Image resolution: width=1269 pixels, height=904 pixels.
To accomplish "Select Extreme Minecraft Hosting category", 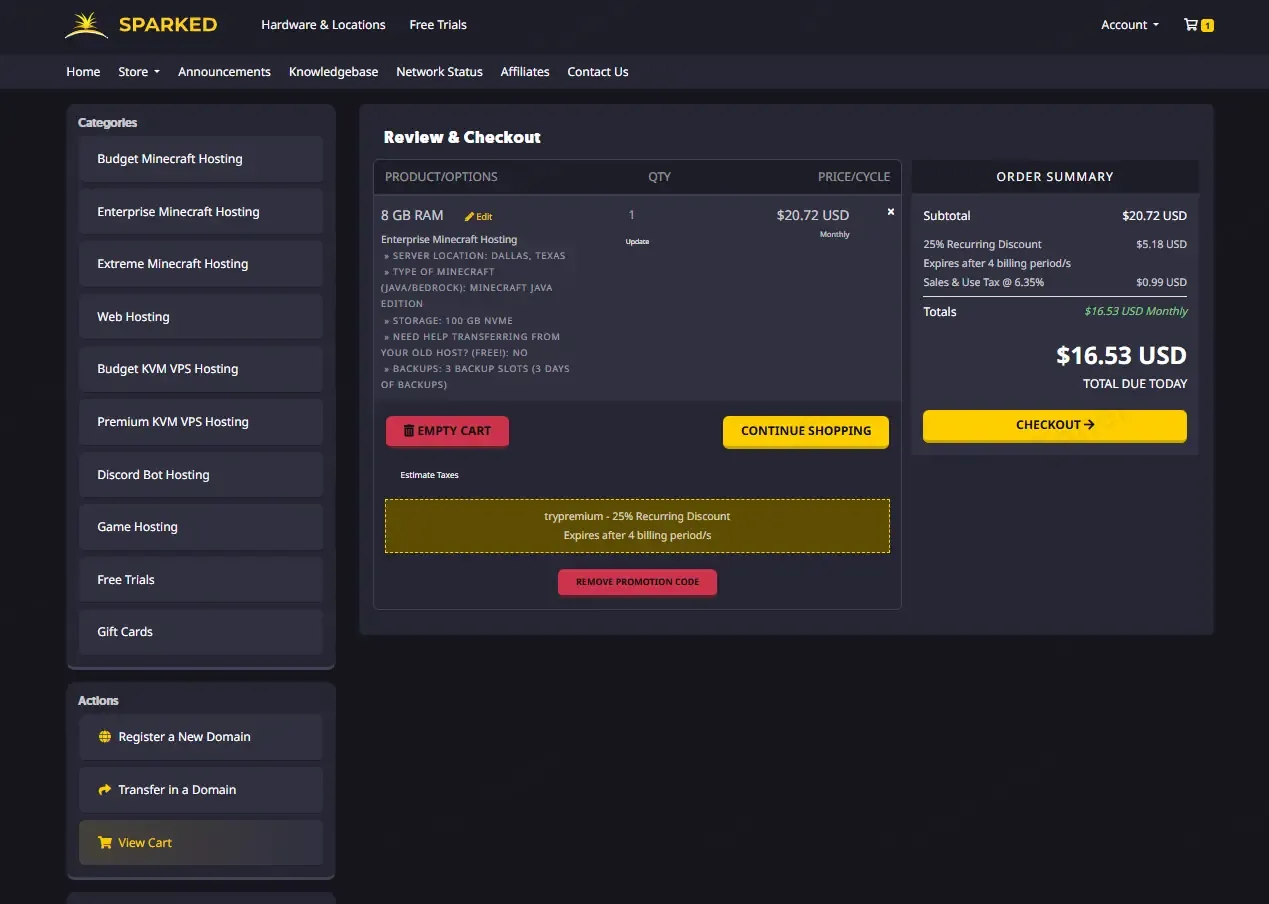I will pos(201,264).
